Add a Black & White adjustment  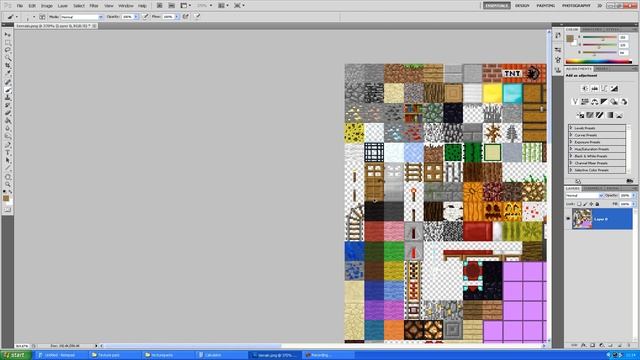604,102
